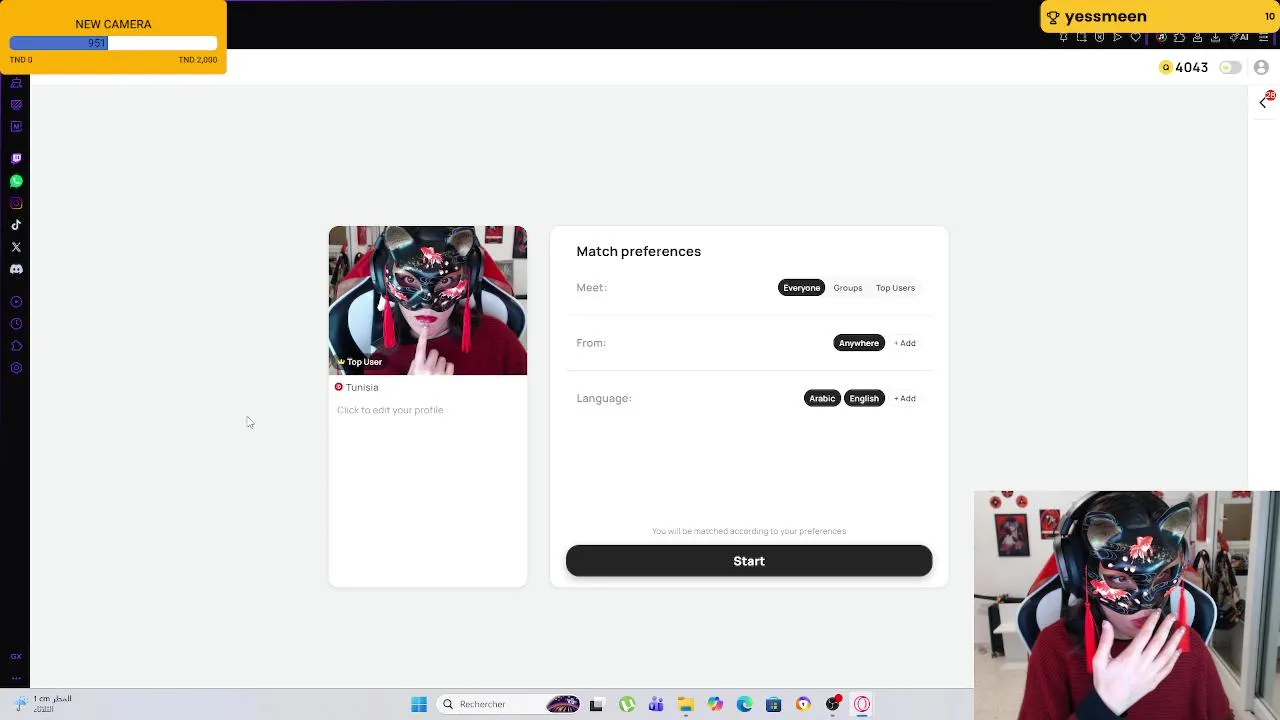Open downloads icon in browser toolbar
Screen dimensions: 1280x720
(1215, 37)
